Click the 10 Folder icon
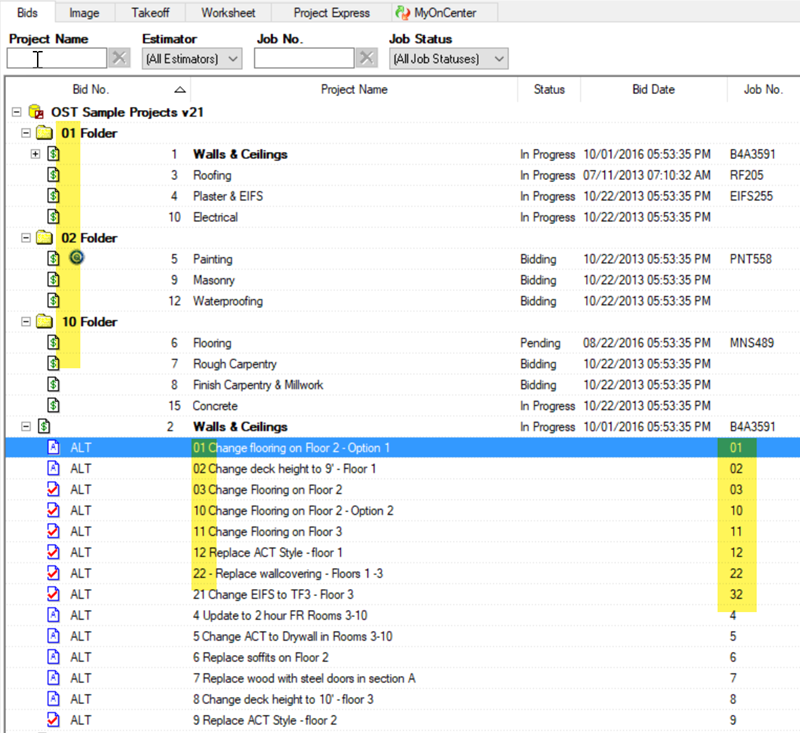The image size is (800, 733). click(x=44, y=322)
